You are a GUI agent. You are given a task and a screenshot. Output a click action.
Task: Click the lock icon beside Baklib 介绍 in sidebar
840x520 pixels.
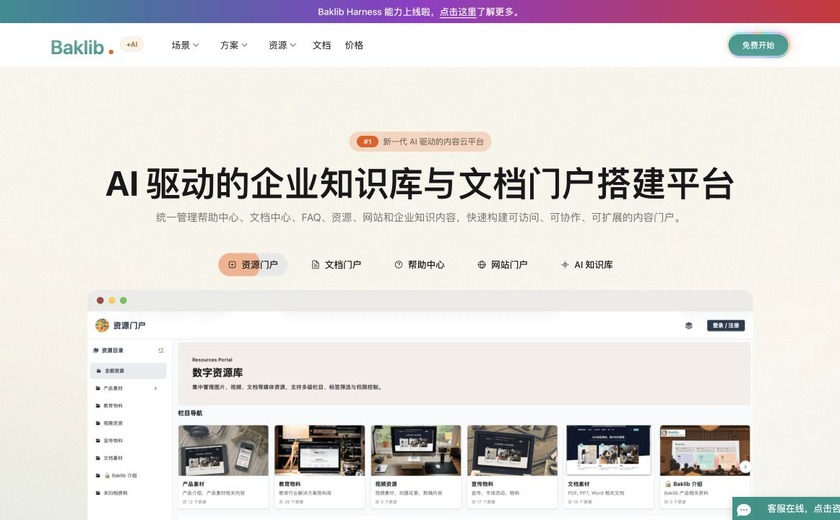107,475
